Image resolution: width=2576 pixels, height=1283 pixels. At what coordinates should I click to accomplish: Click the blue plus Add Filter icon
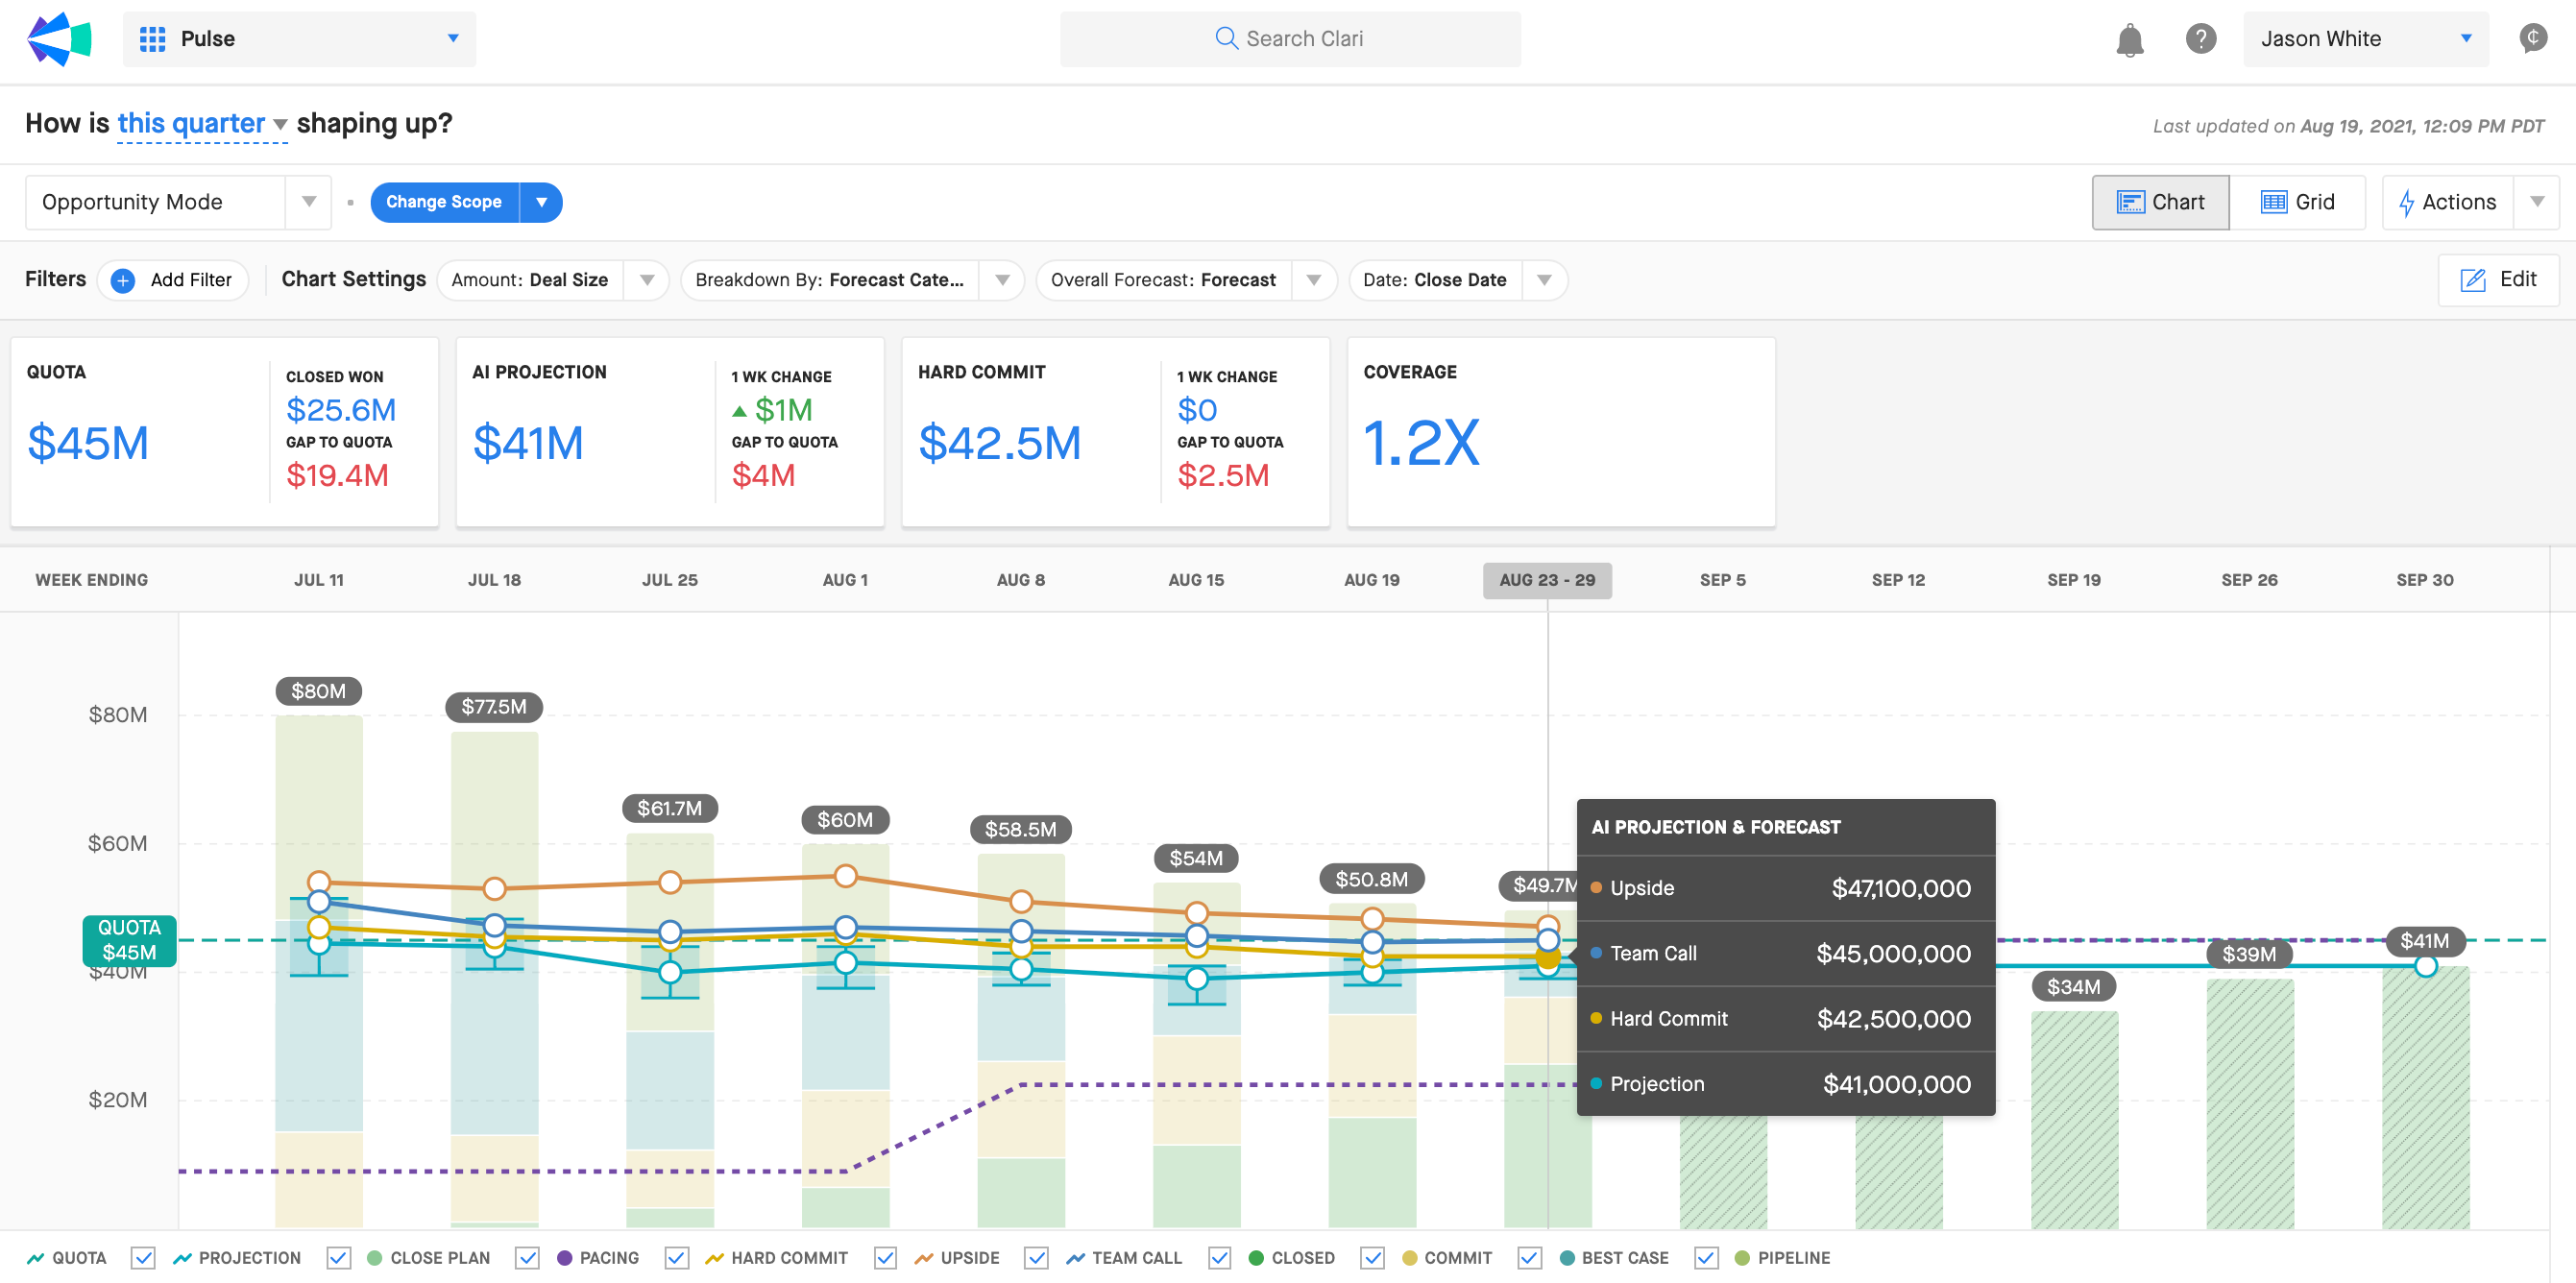pos(123,280)
